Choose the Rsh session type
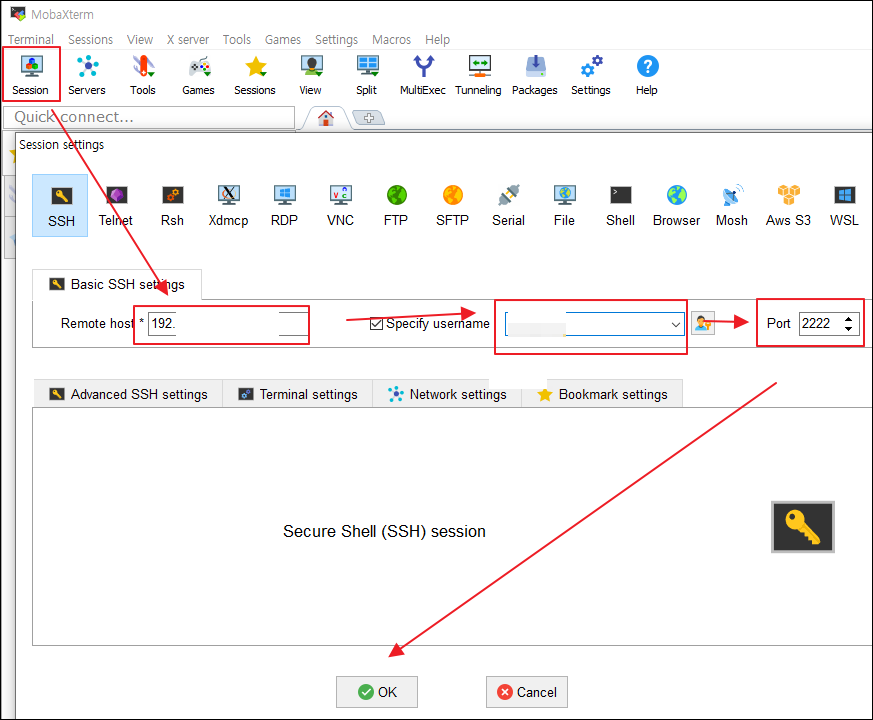 pyautogui.click(x=172, y=205)
